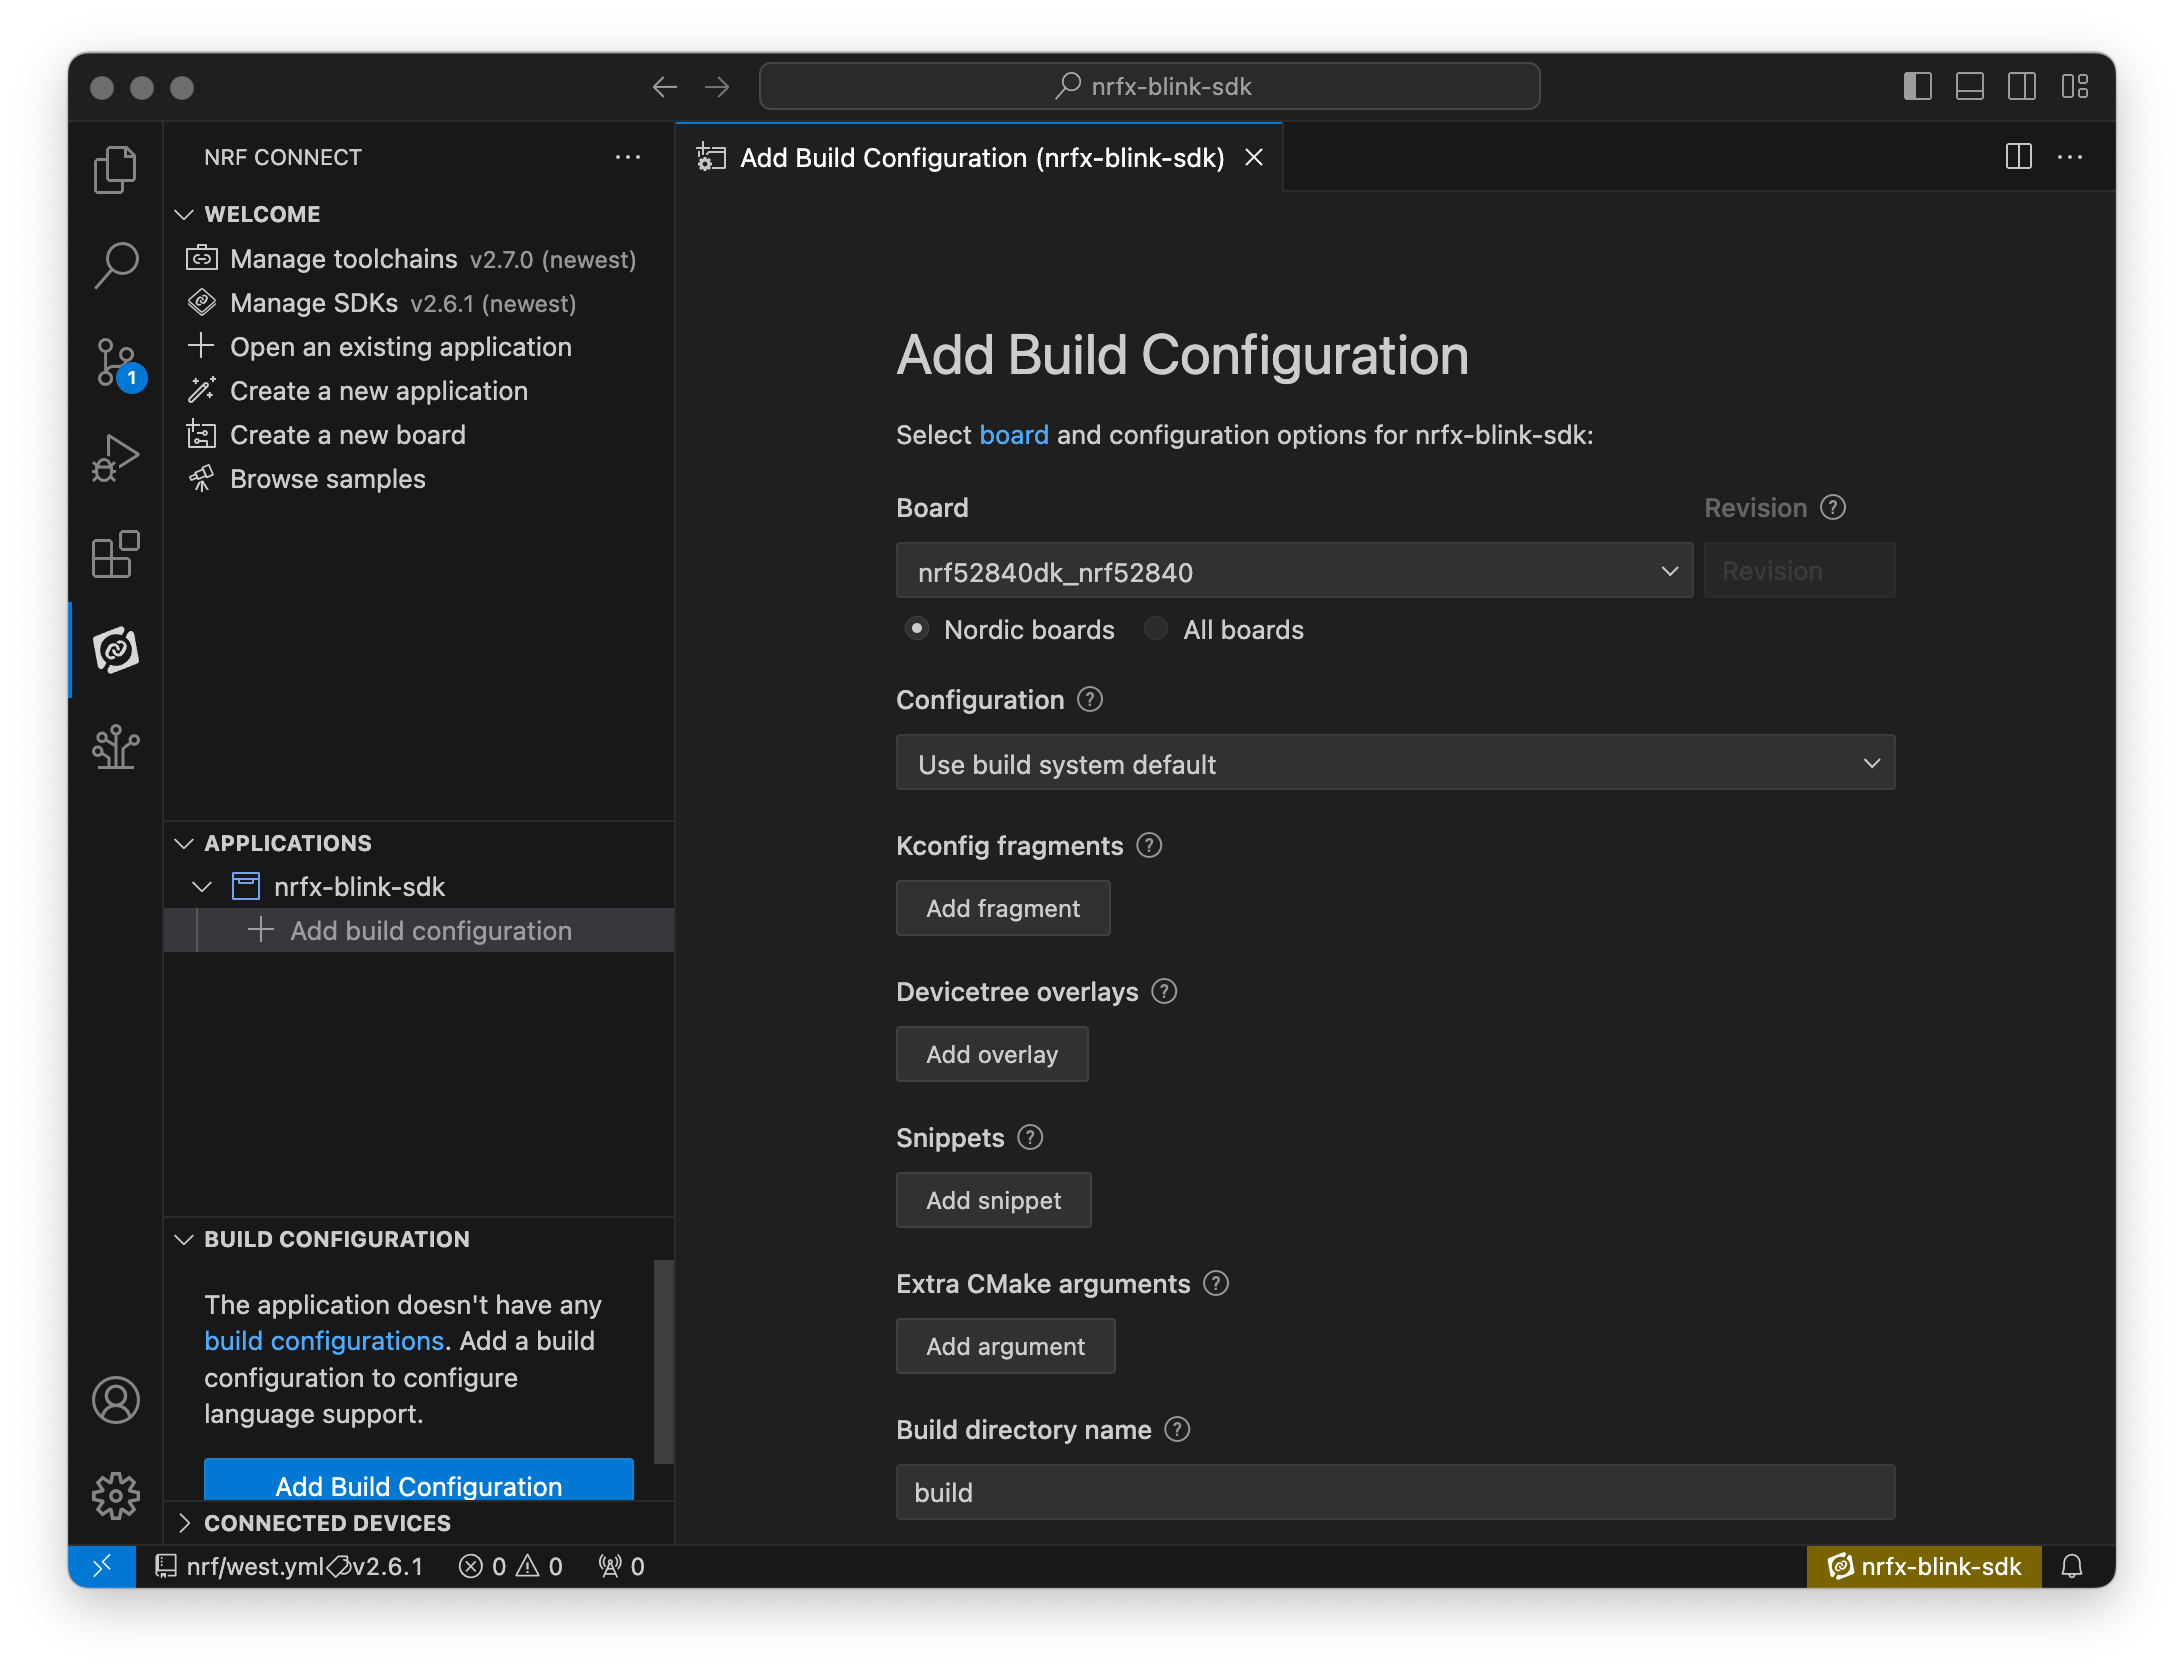Click the Build directory name help icon

pos(1177,1430)
